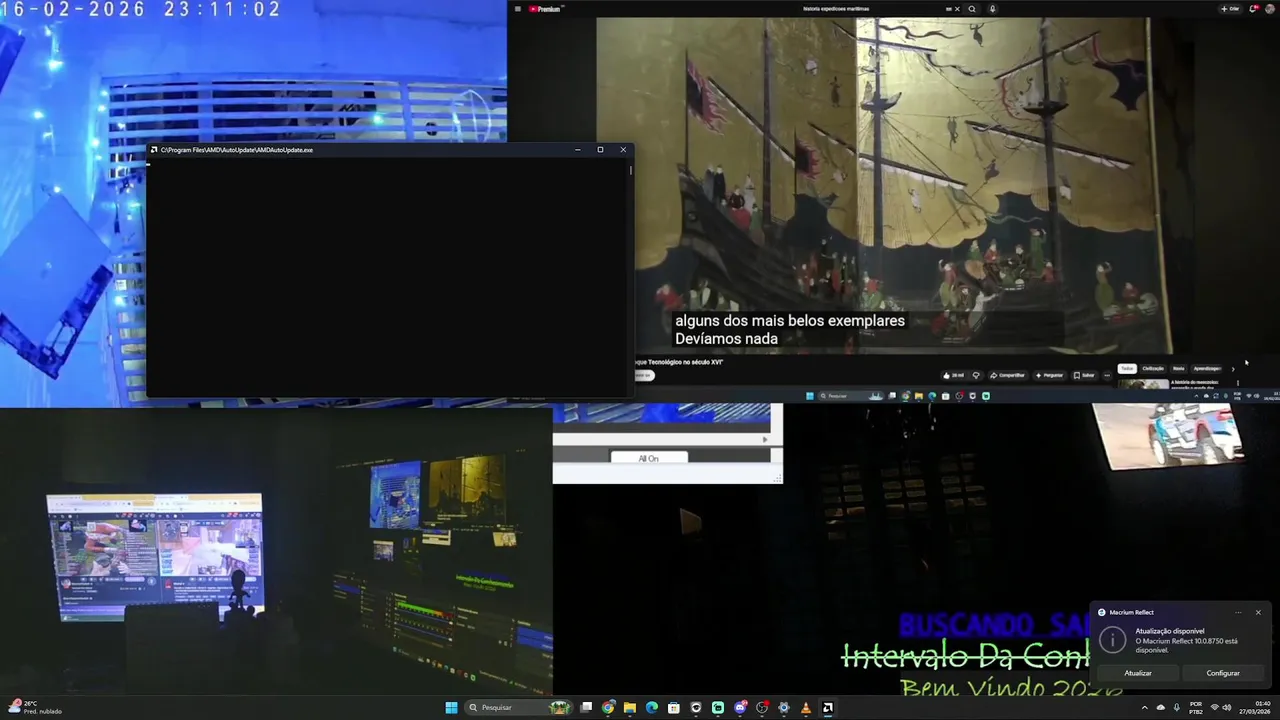Open the suggested video thumbnail below Todos

(1143, 384)
